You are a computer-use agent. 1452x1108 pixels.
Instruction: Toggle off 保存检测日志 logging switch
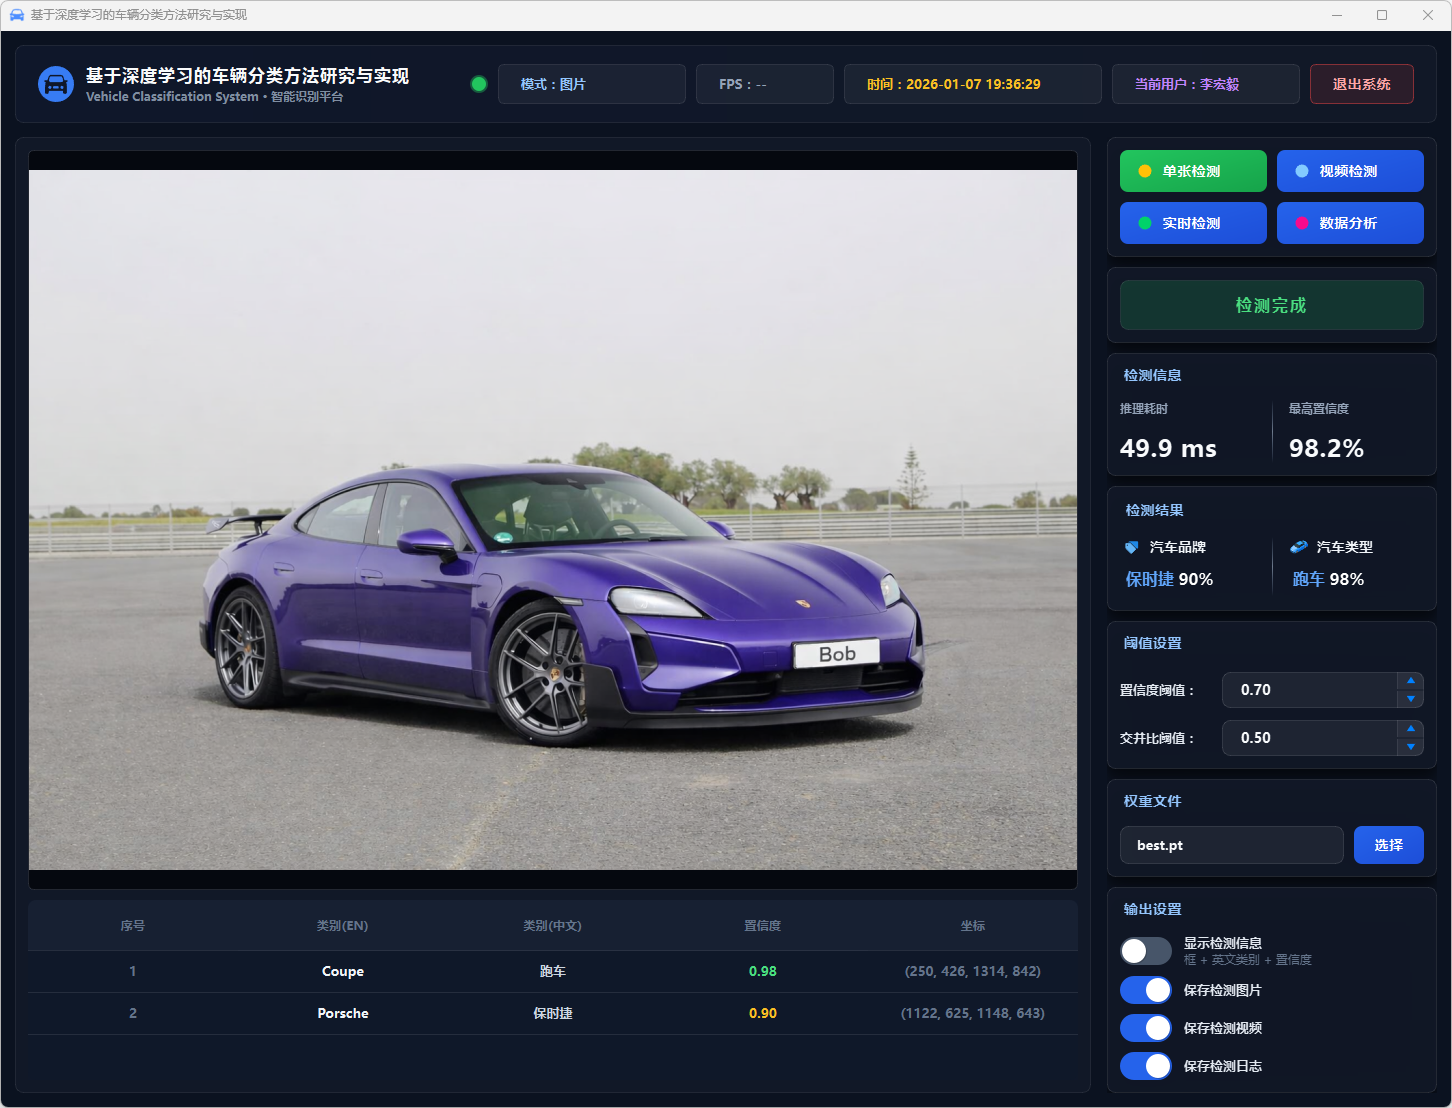coord(1146,1066)
